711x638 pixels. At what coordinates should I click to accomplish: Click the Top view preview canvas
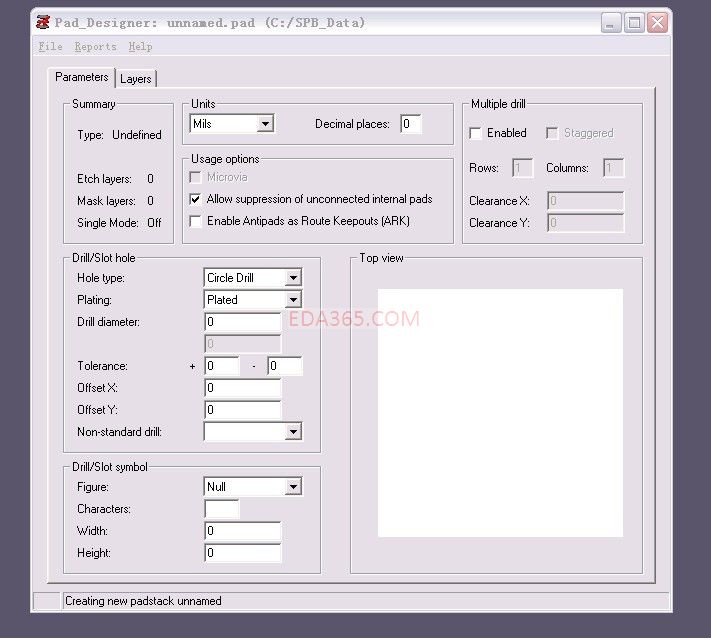point(500,413)
